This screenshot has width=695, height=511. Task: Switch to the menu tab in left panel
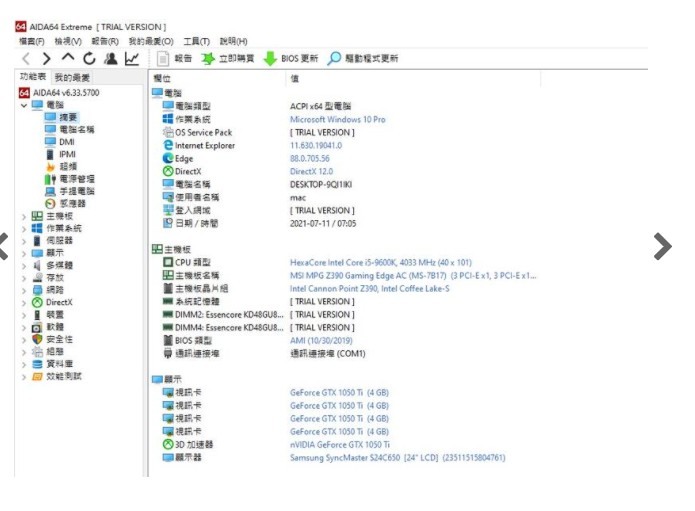33,77
